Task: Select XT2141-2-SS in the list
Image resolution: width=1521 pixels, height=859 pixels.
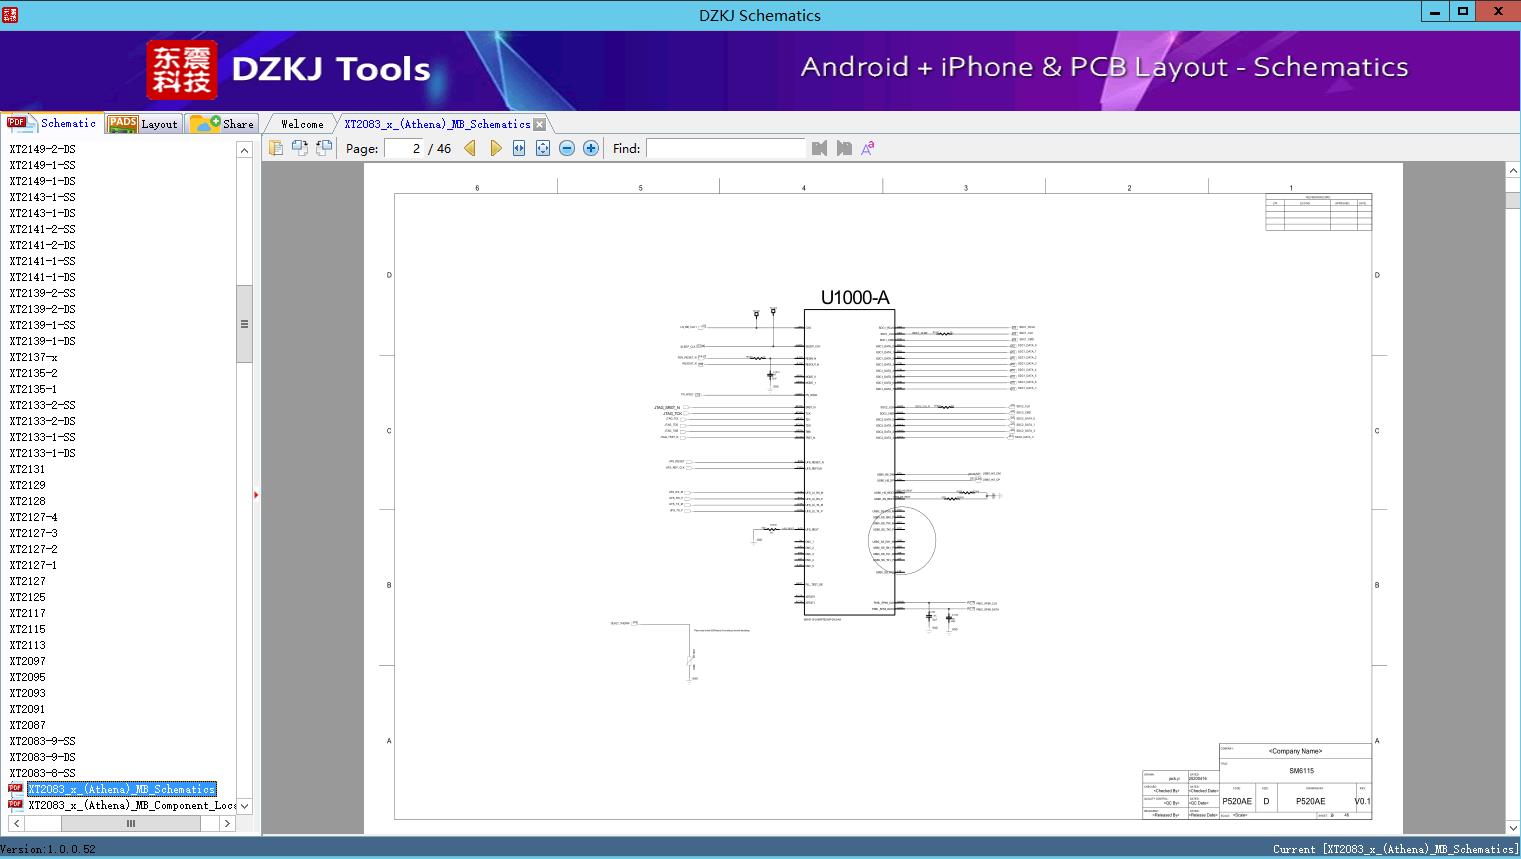Action: click(x=42, y=229)
